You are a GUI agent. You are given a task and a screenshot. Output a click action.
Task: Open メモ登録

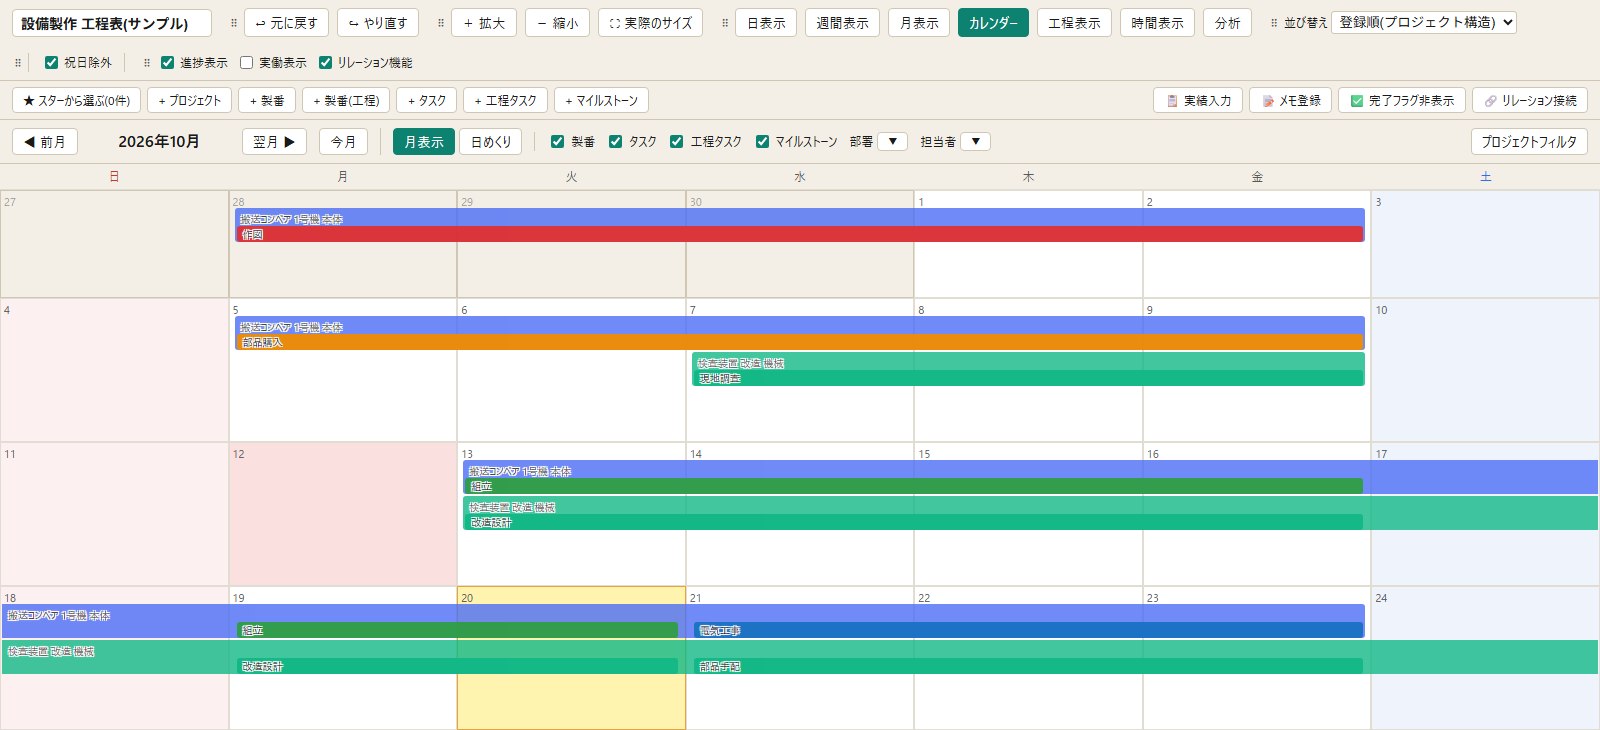coord(1290,101)
